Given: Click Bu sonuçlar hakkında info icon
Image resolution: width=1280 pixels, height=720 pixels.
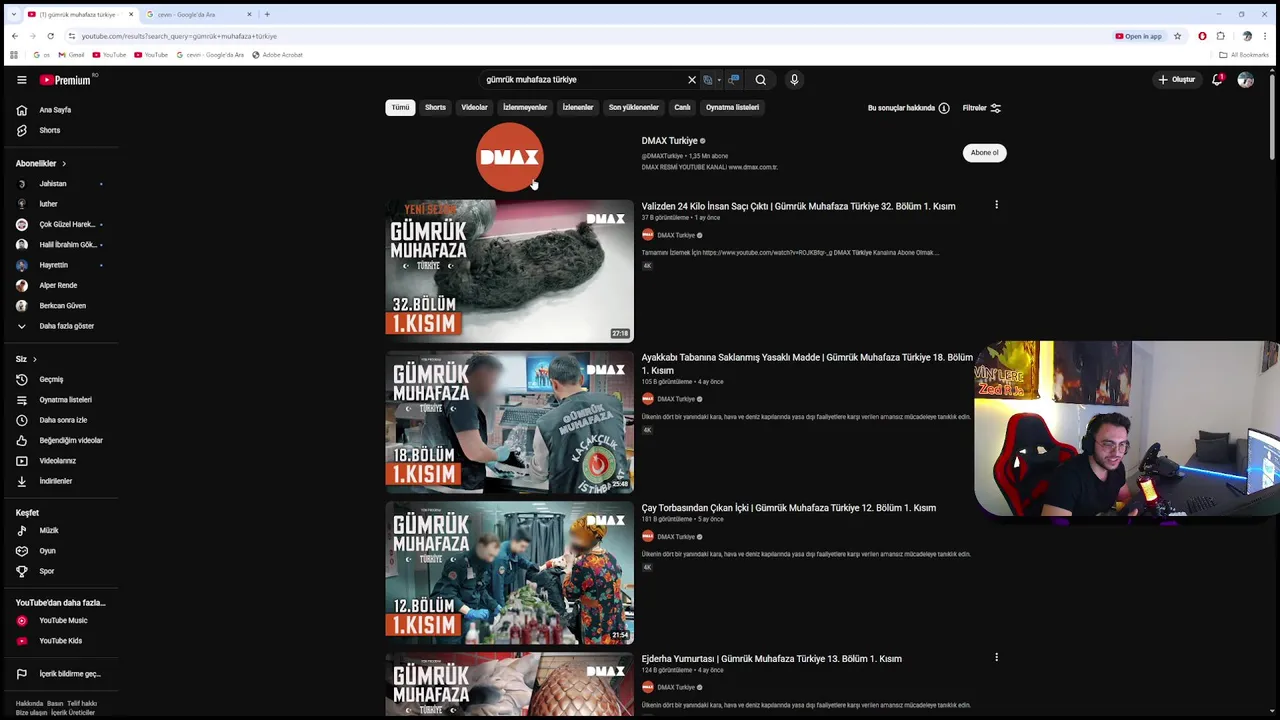Looking at the screenshot, I should pos(943,108).
